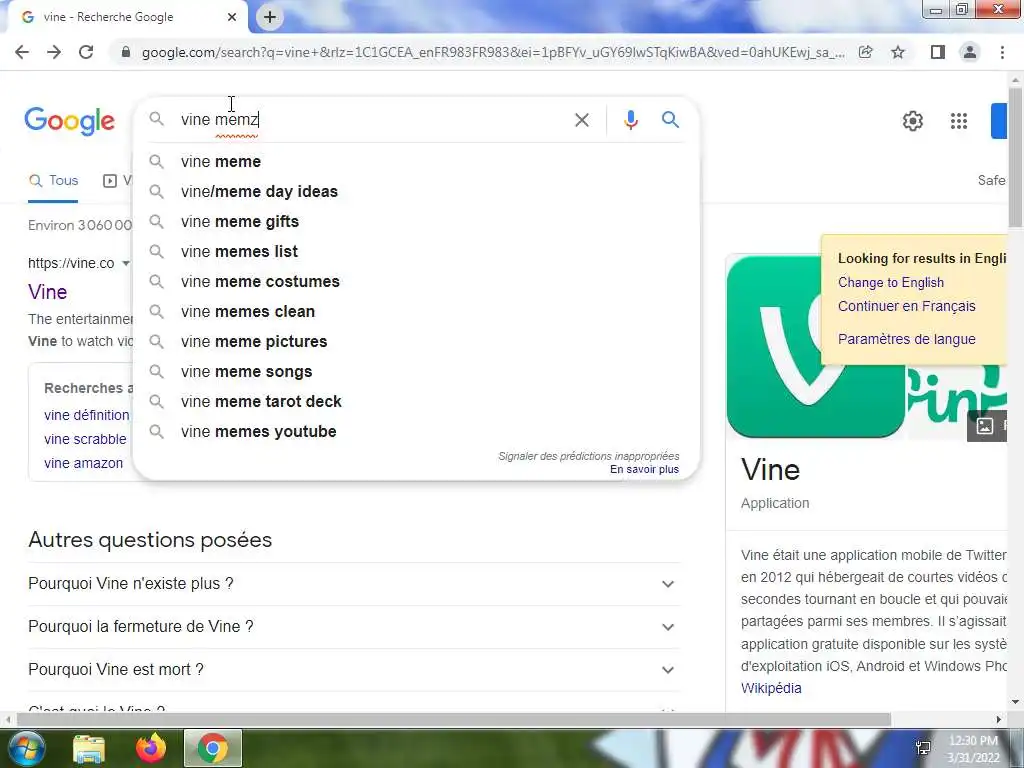Open Chrome's three-dot menu
The width and height of the screenshot is (1024, 768).
point(1002,52)
